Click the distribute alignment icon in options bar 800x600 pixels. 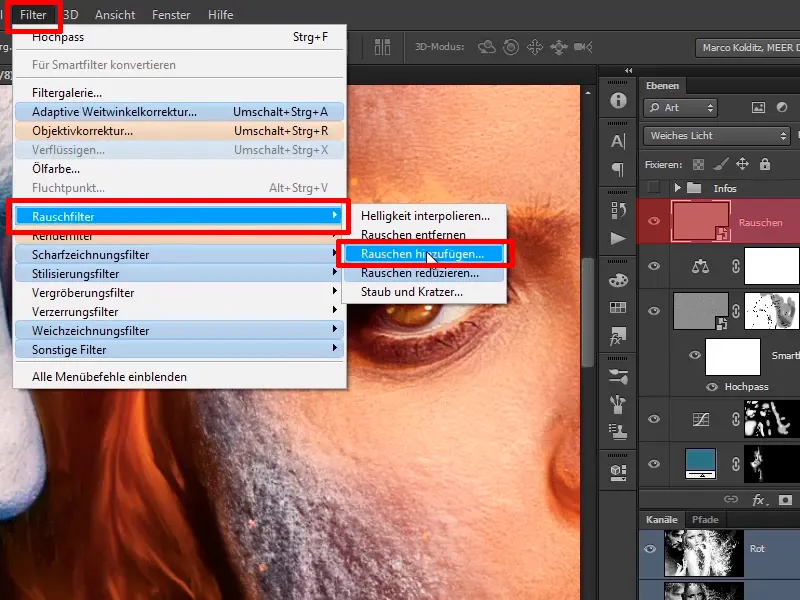click(382, 47)
